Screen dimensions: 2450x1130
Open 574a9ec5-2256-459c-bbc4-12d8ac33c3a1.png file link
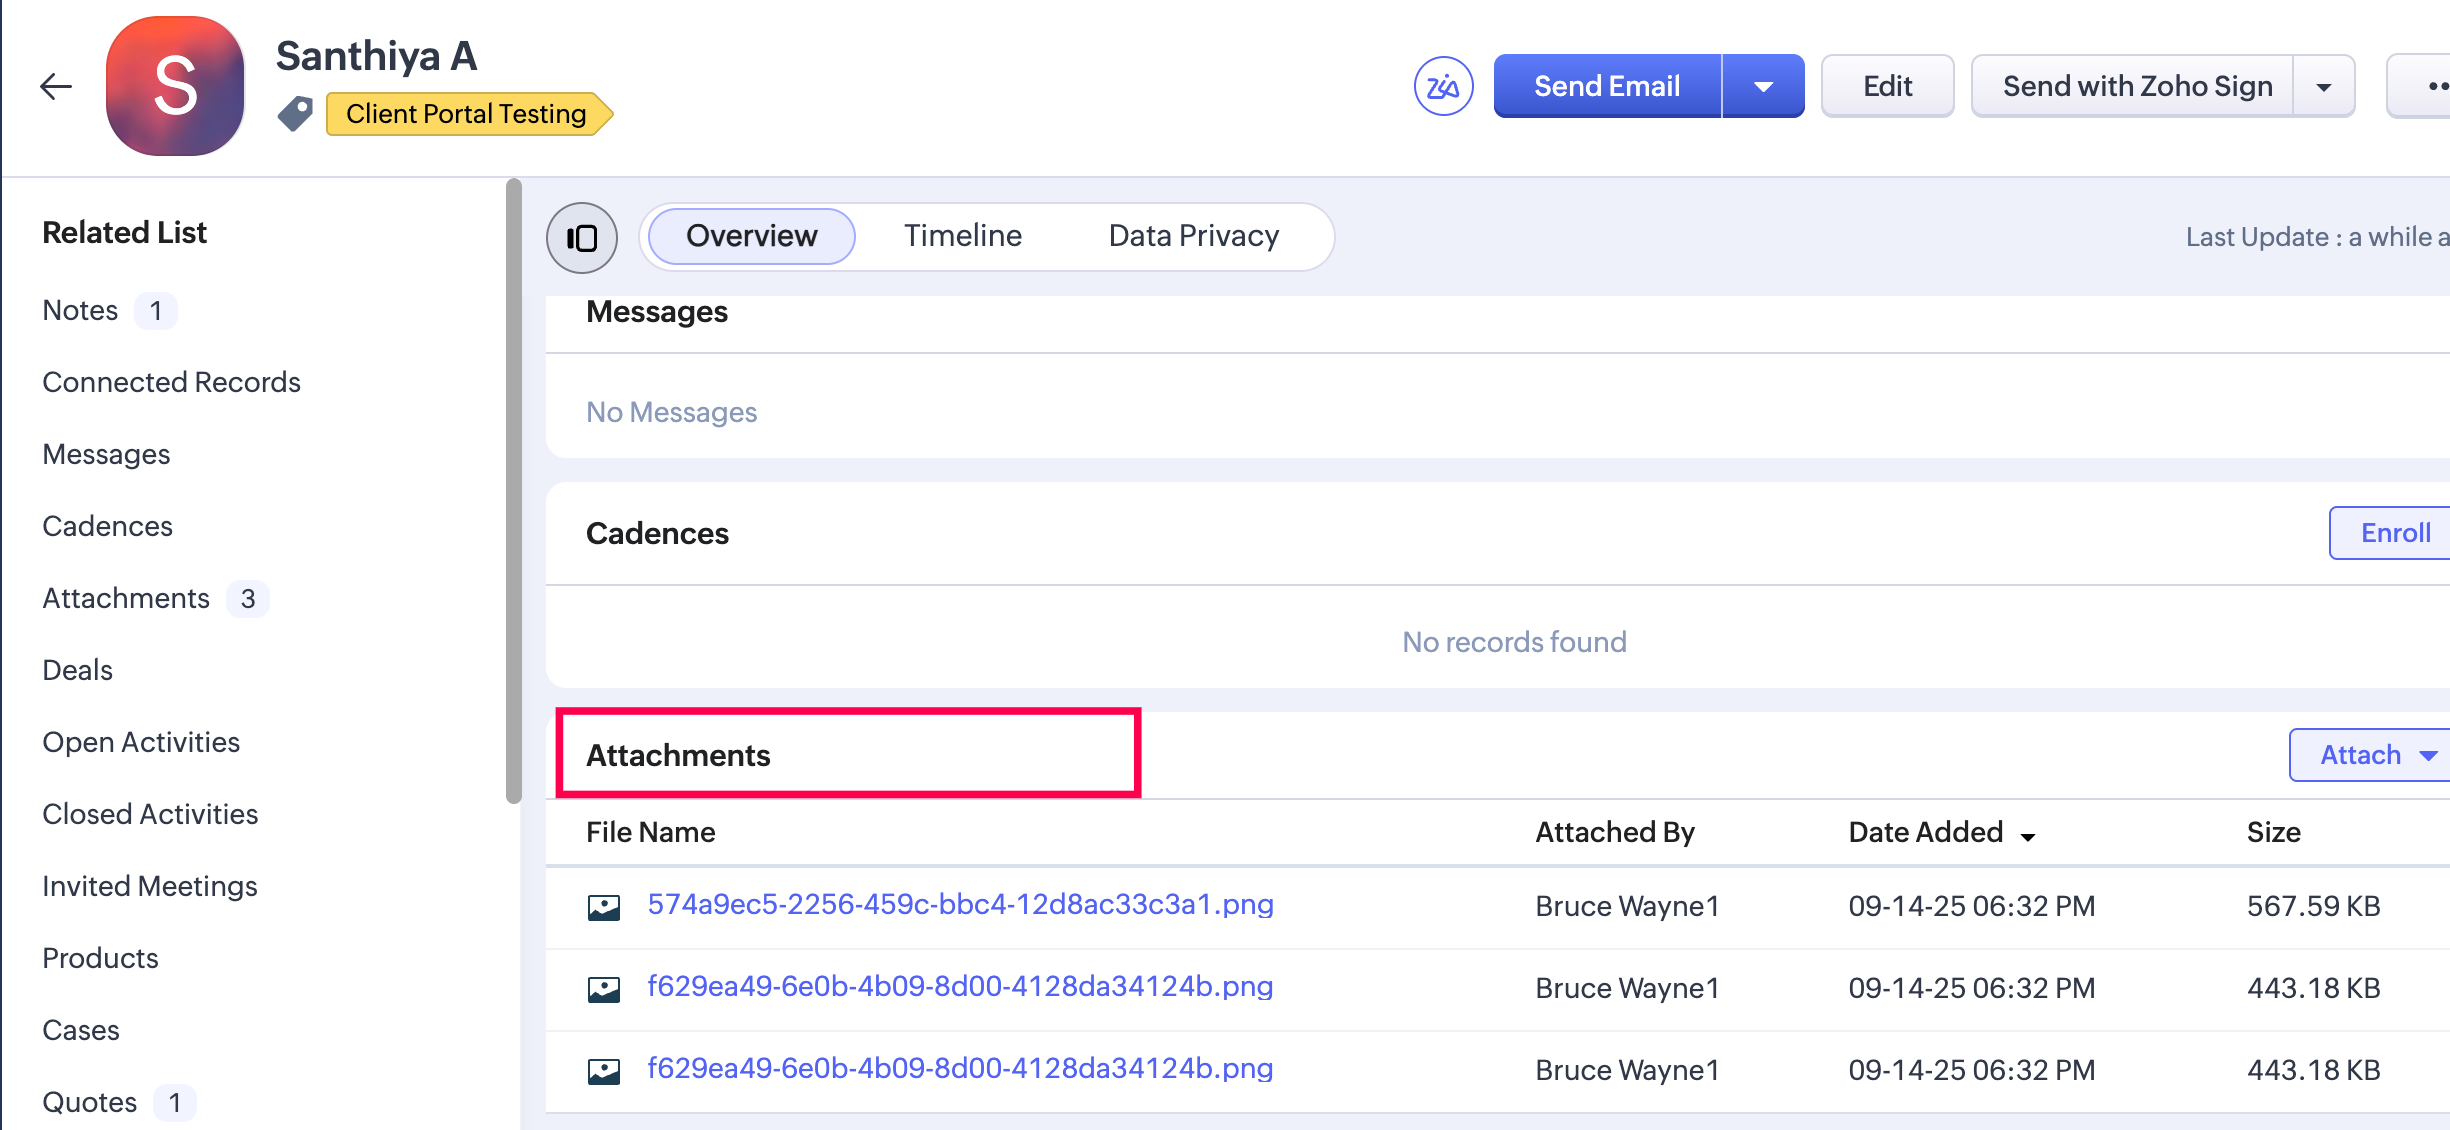pyautogui.click(x=960, y=905)
